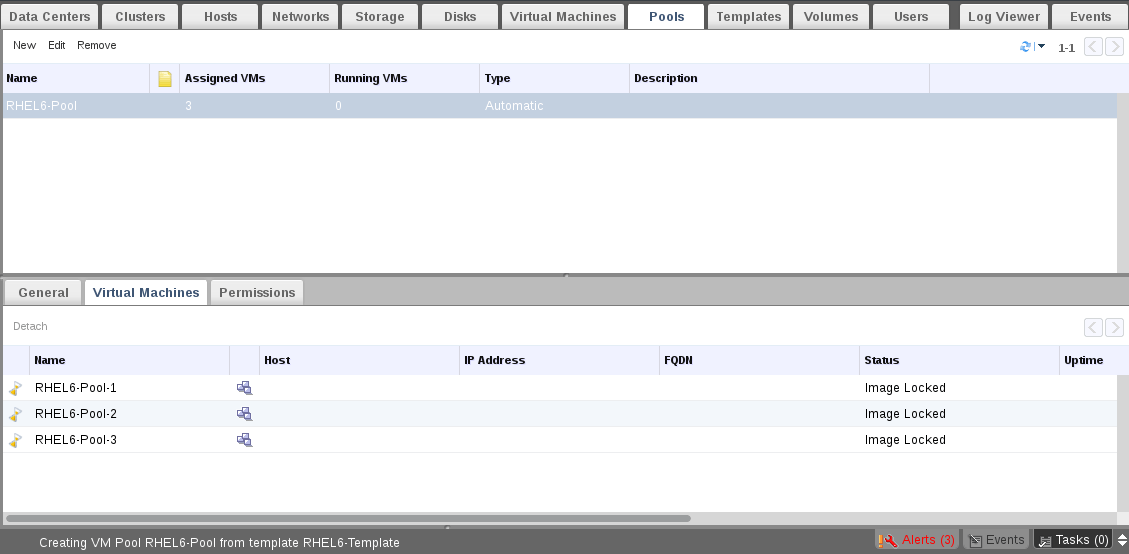Click the hourglass status icon for RHEL6-Pool-1
The width and height of the screenshot is (1129, 554).
[x=16, y=388]
